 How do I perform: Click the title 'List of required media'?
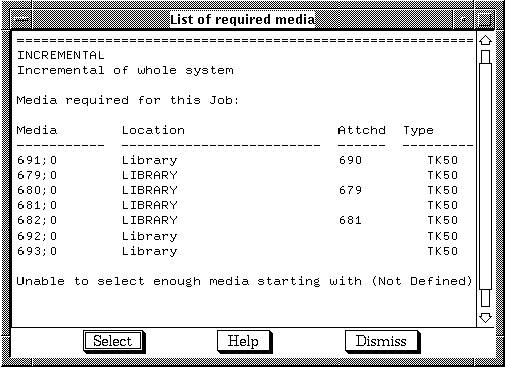pos(242,19)
